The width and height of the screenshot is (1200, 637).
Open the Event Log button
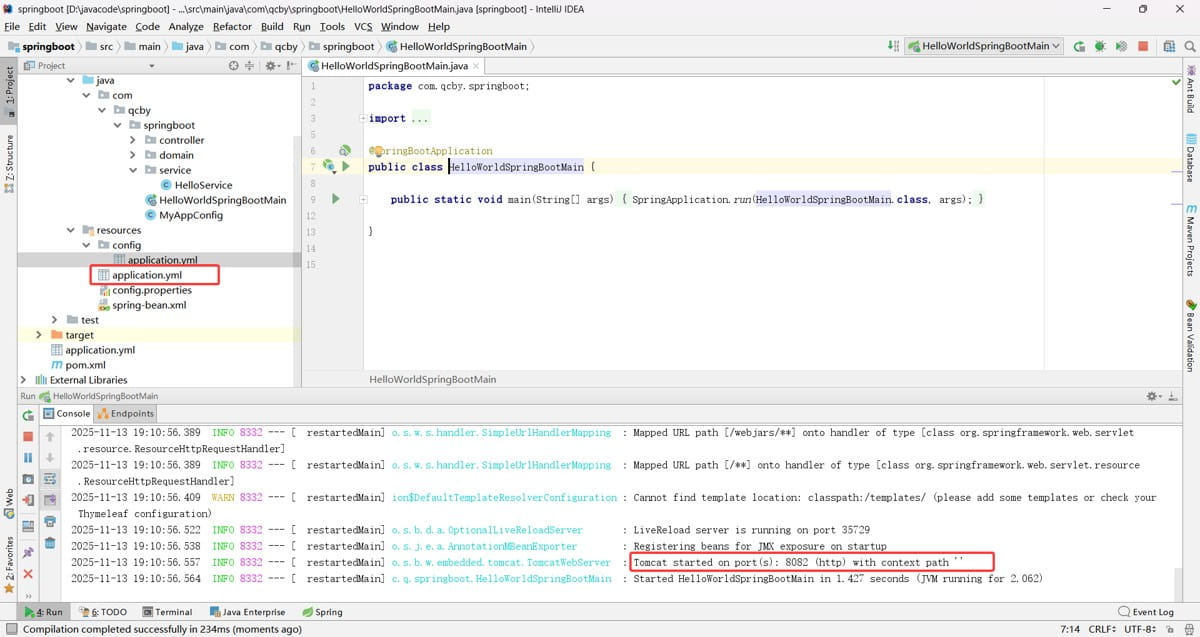[x=1146, y=612]
